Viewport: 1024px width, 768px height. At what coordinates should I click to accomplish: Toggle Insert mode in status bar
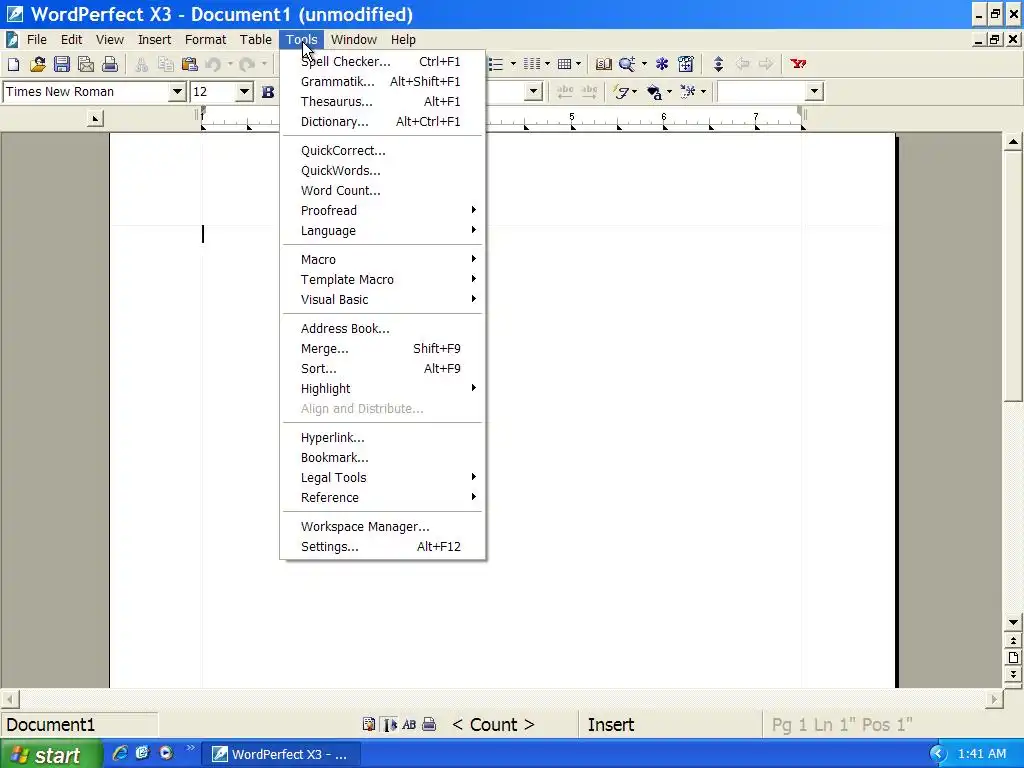[611, 725]
